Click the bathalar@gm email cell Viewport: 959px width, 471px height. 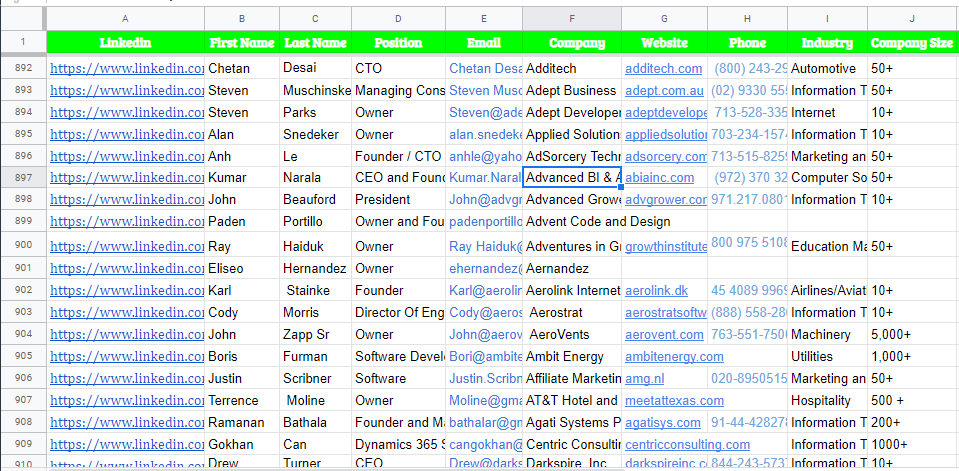pyautogui.click(x=484, y=422)
